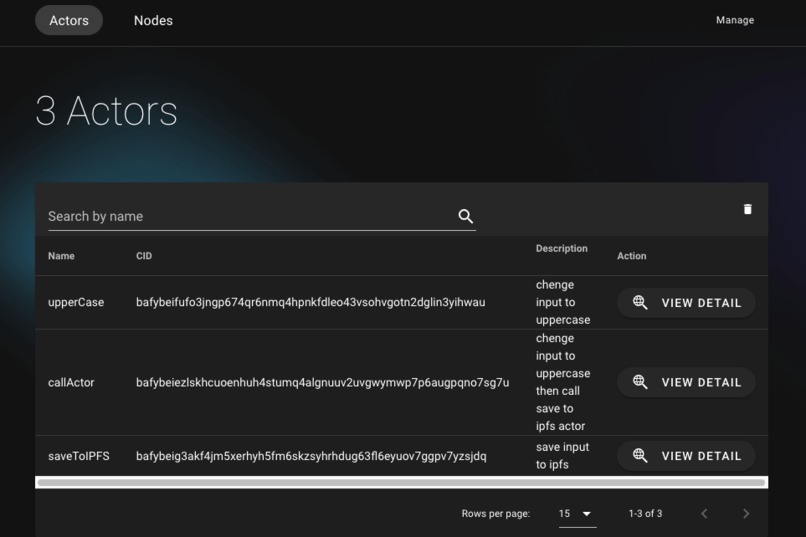
Task: Click the CID starting with bafybeig3akf4jm5
Action: (311, 456)
